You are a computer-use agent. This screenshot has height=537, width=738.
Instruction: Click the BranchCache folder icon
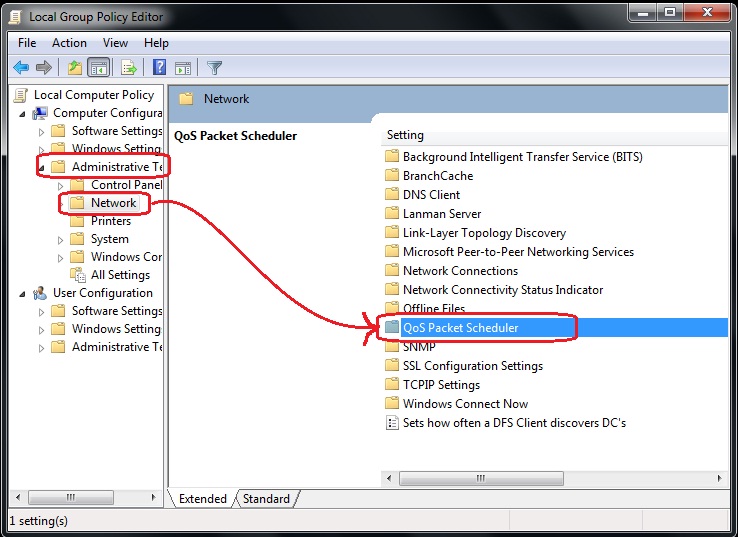click(x=392, y=175)
